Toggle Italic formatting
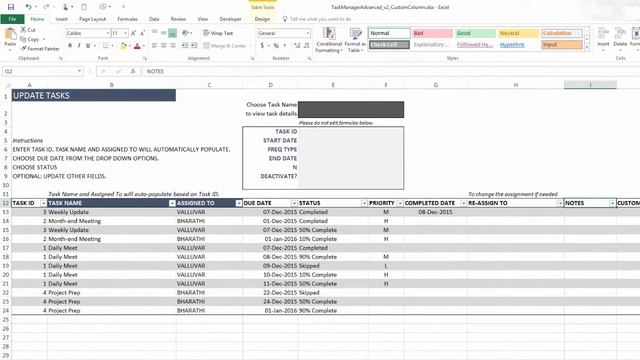640x360 pixels. click(79, 45)
